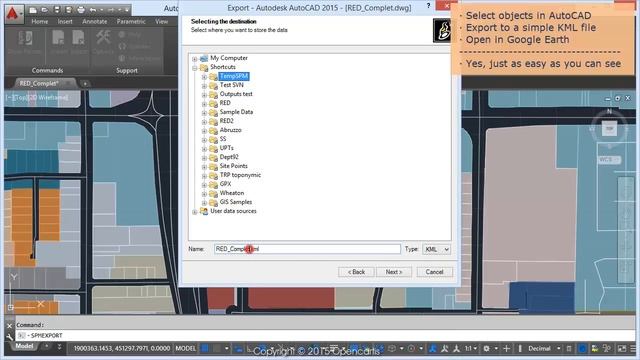This screenshot has width=640, height=360.
Task: Click the Open file icon in Quick Access toolbar
Action: coord(44,9)
